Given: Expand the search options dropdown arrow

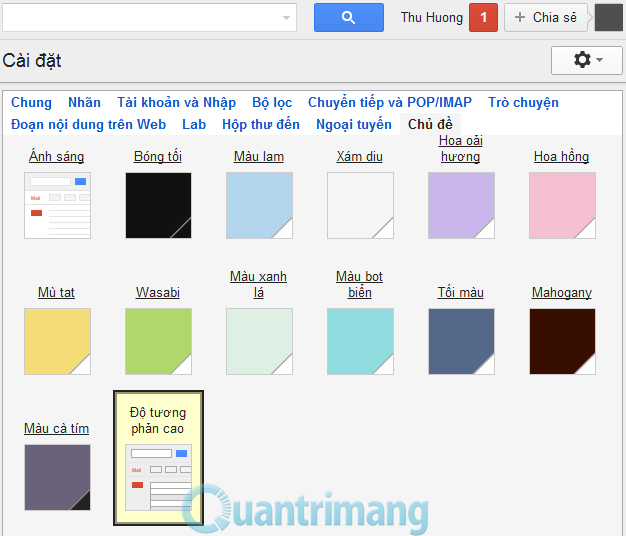Looking at the screenshot, I should pyautogui.click(x=287, y=18).
